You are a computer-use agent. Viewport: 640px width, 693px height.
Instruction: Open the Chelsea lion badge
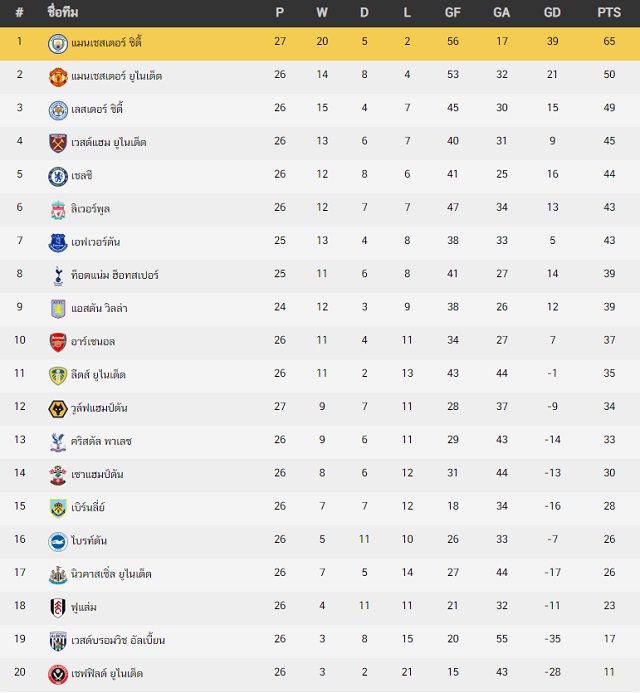pyautogui.click(x=57, y=176)
